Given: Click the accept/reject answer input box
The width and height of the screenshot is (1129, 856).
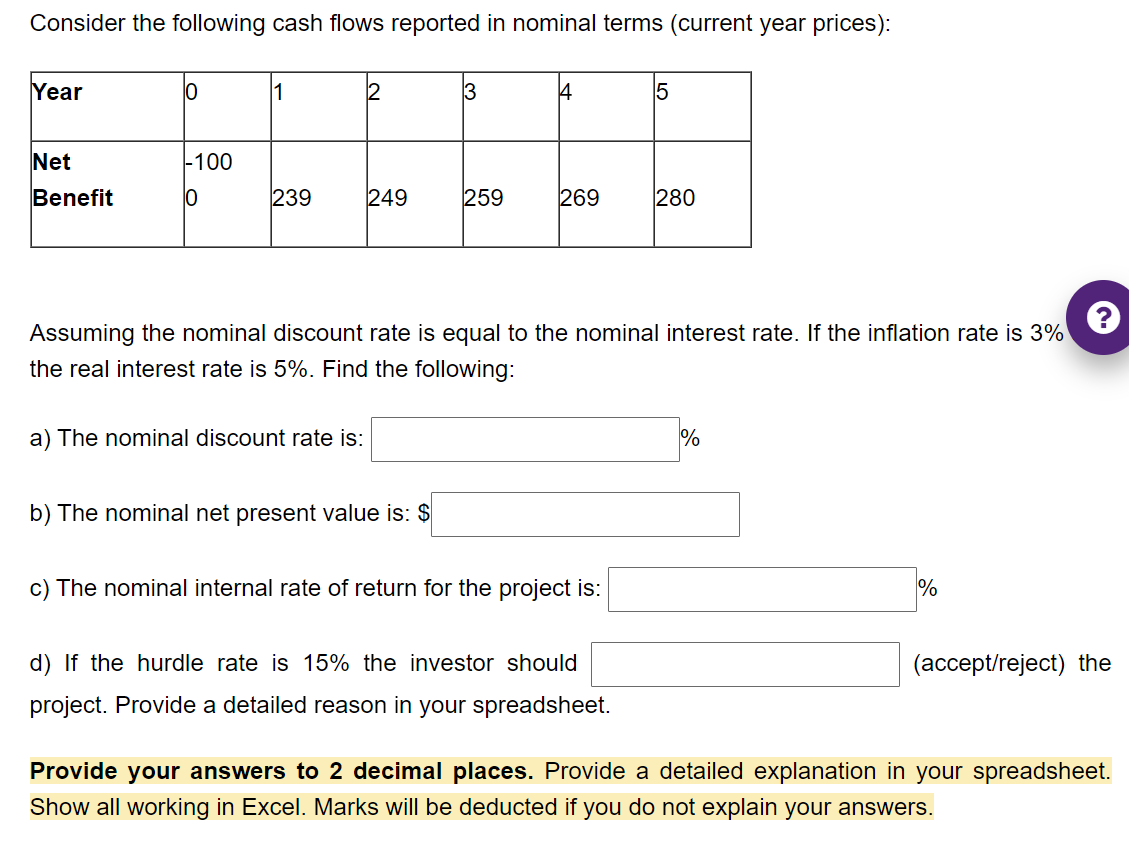Looking at the screenshot, I should tap(744, 663).
